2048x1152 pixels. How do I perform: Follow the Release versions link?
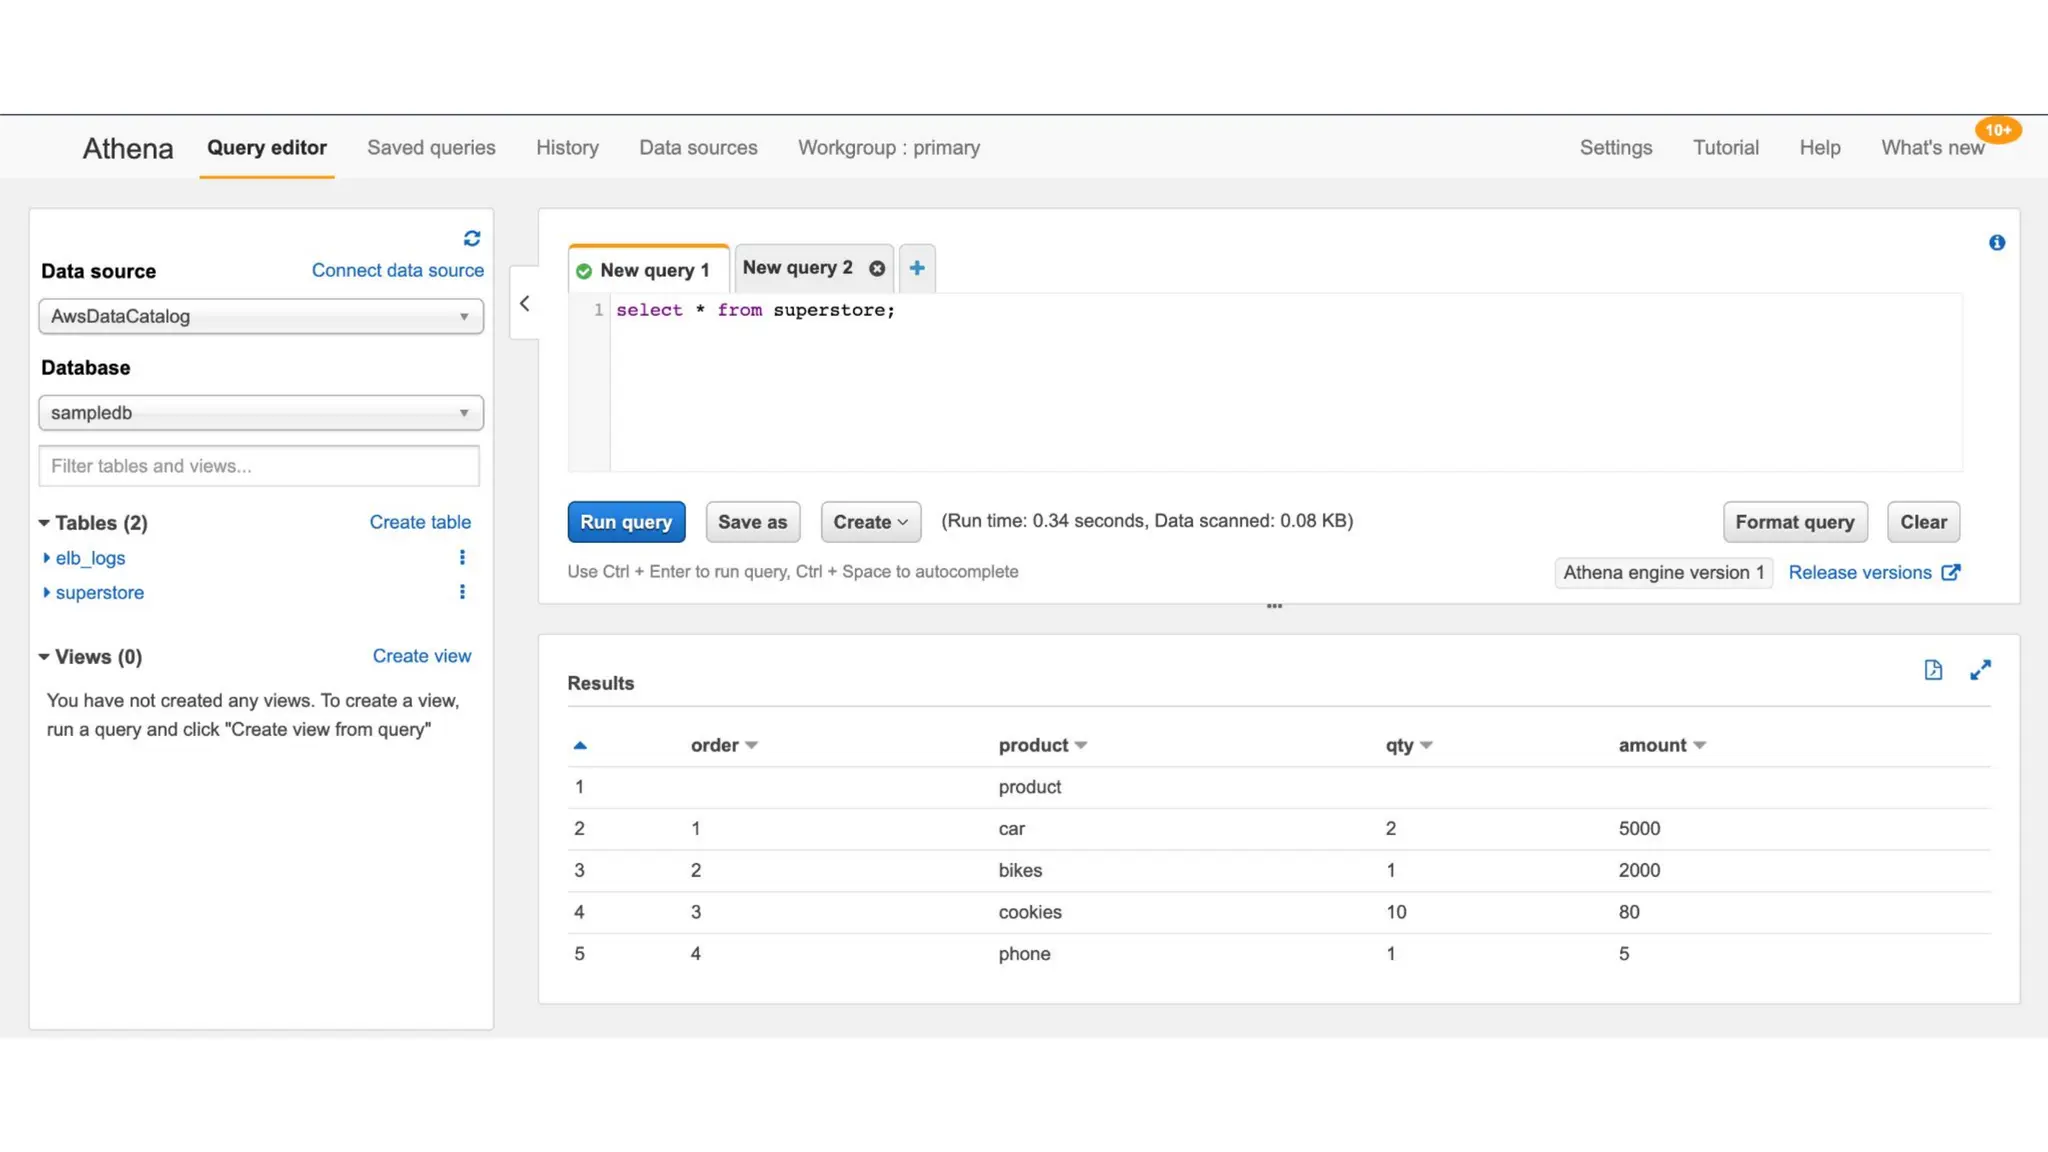1860,573
